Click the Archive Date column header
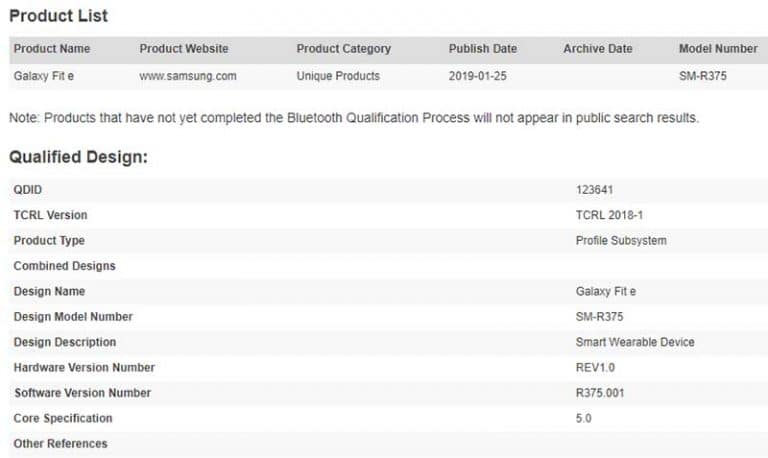The width and height of the screenshot is (768, 458). coord(598,49)
